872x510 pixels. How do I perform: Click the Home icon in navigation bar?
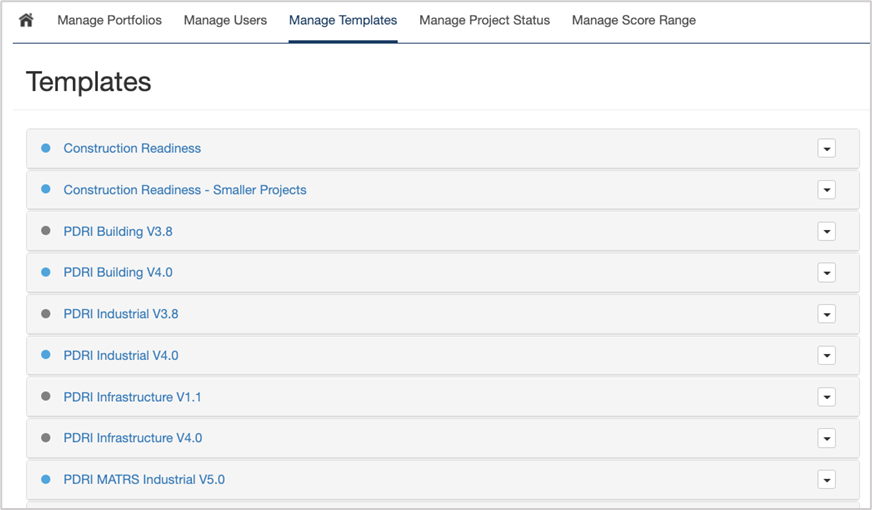tap(26, 20)
